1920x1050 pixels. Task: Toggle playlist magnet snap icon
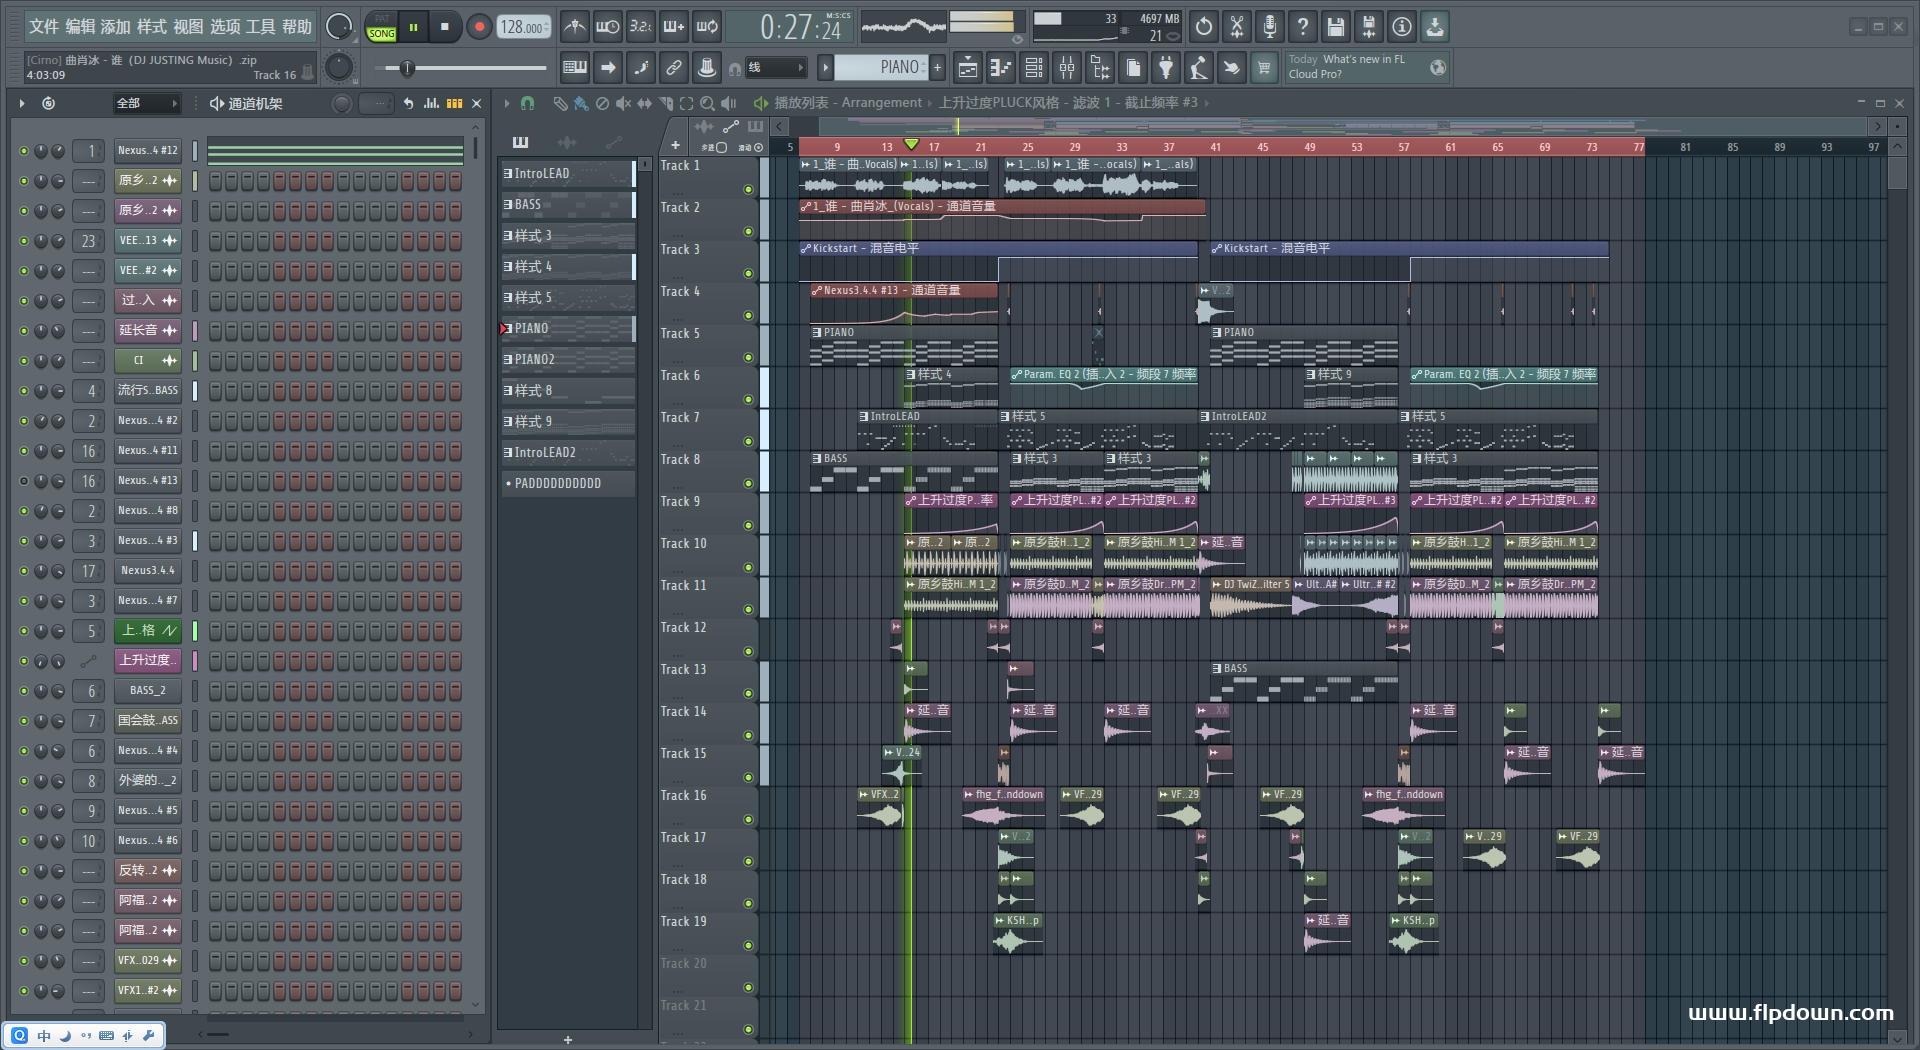(x=527, y=103)
